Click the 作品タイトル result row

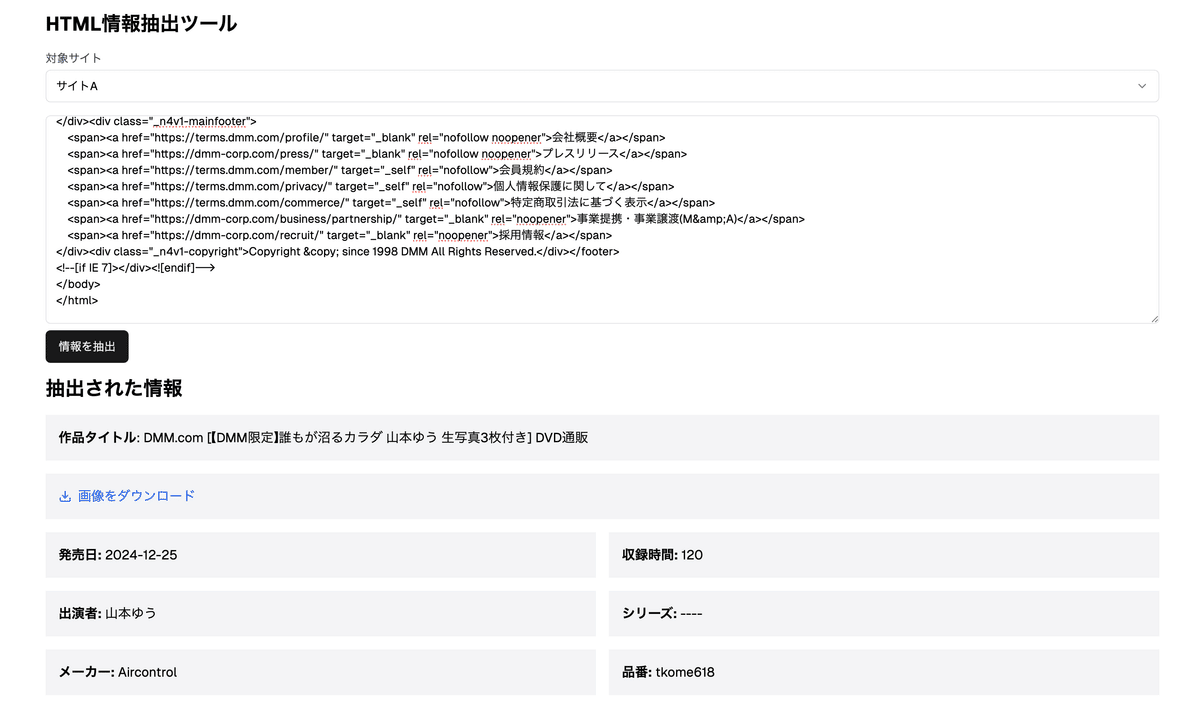[600, 437]
